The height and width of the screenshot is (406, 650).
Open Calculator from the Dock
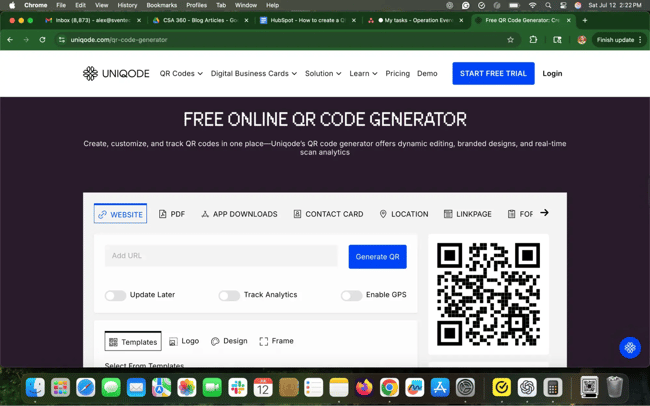pyautogui.click(x=552, y=388)
